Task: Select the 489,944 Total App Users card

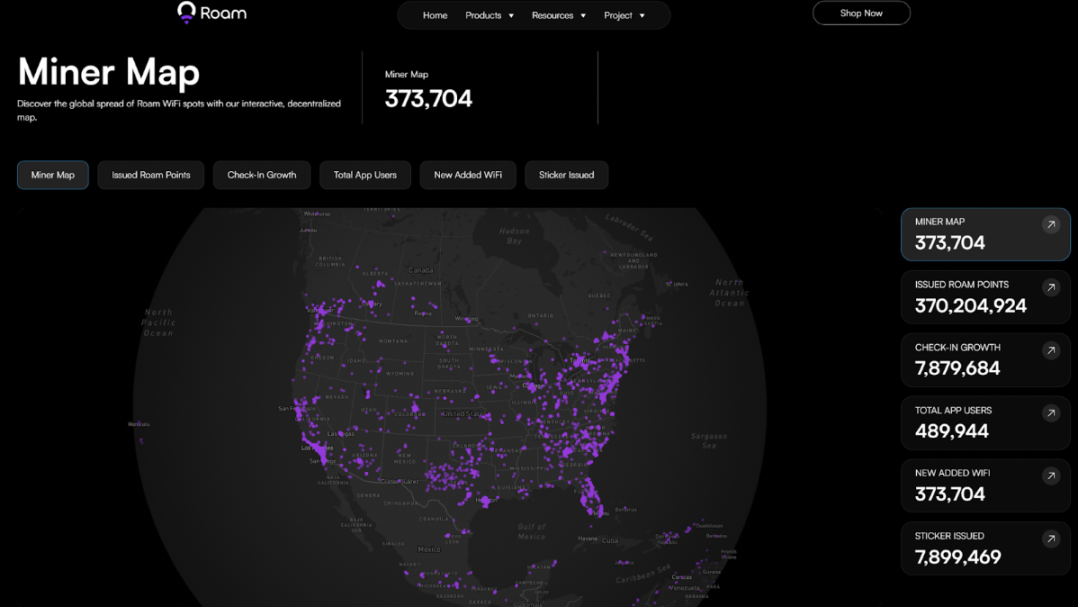Action: click(x=985, y=423)
